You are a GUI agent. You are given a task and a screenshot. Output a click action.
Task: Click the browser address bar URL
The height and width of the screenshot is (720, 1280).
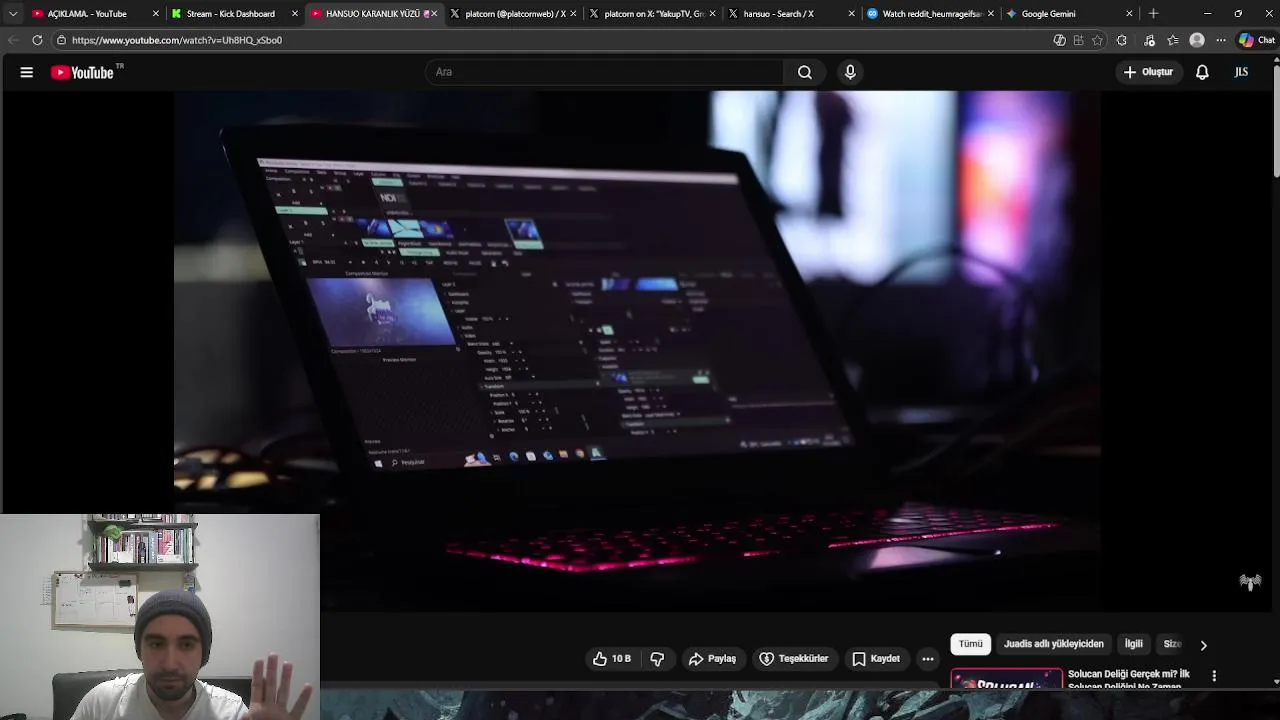pos(177,40)
